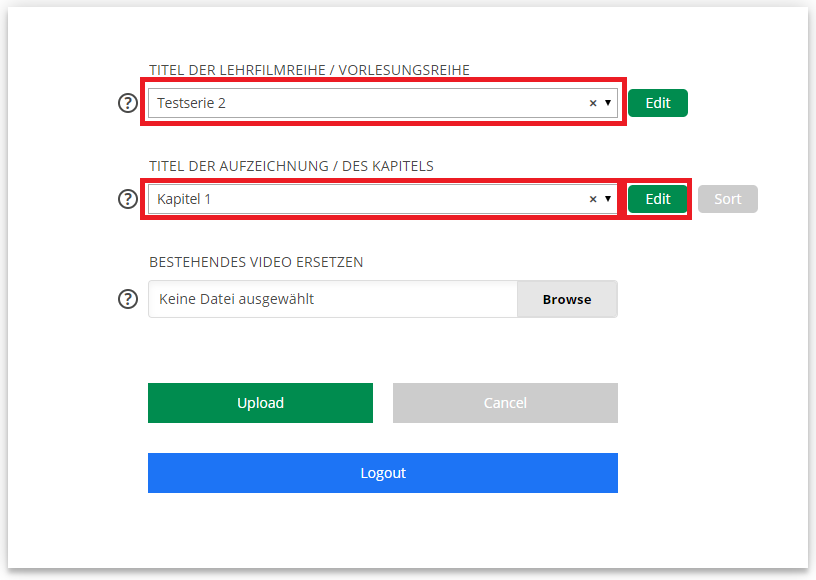Click Browse to choose a video file
This screenshot has width=816, height=580.
pos(567,299)
